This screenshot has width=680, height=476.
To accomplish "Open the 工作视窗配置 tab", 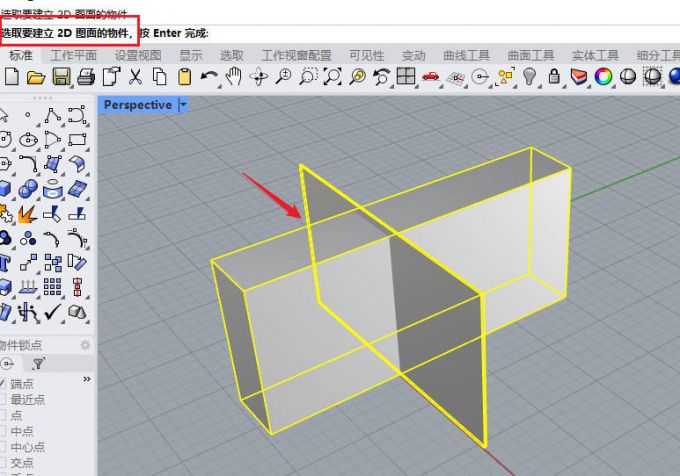I will [296, 55].
